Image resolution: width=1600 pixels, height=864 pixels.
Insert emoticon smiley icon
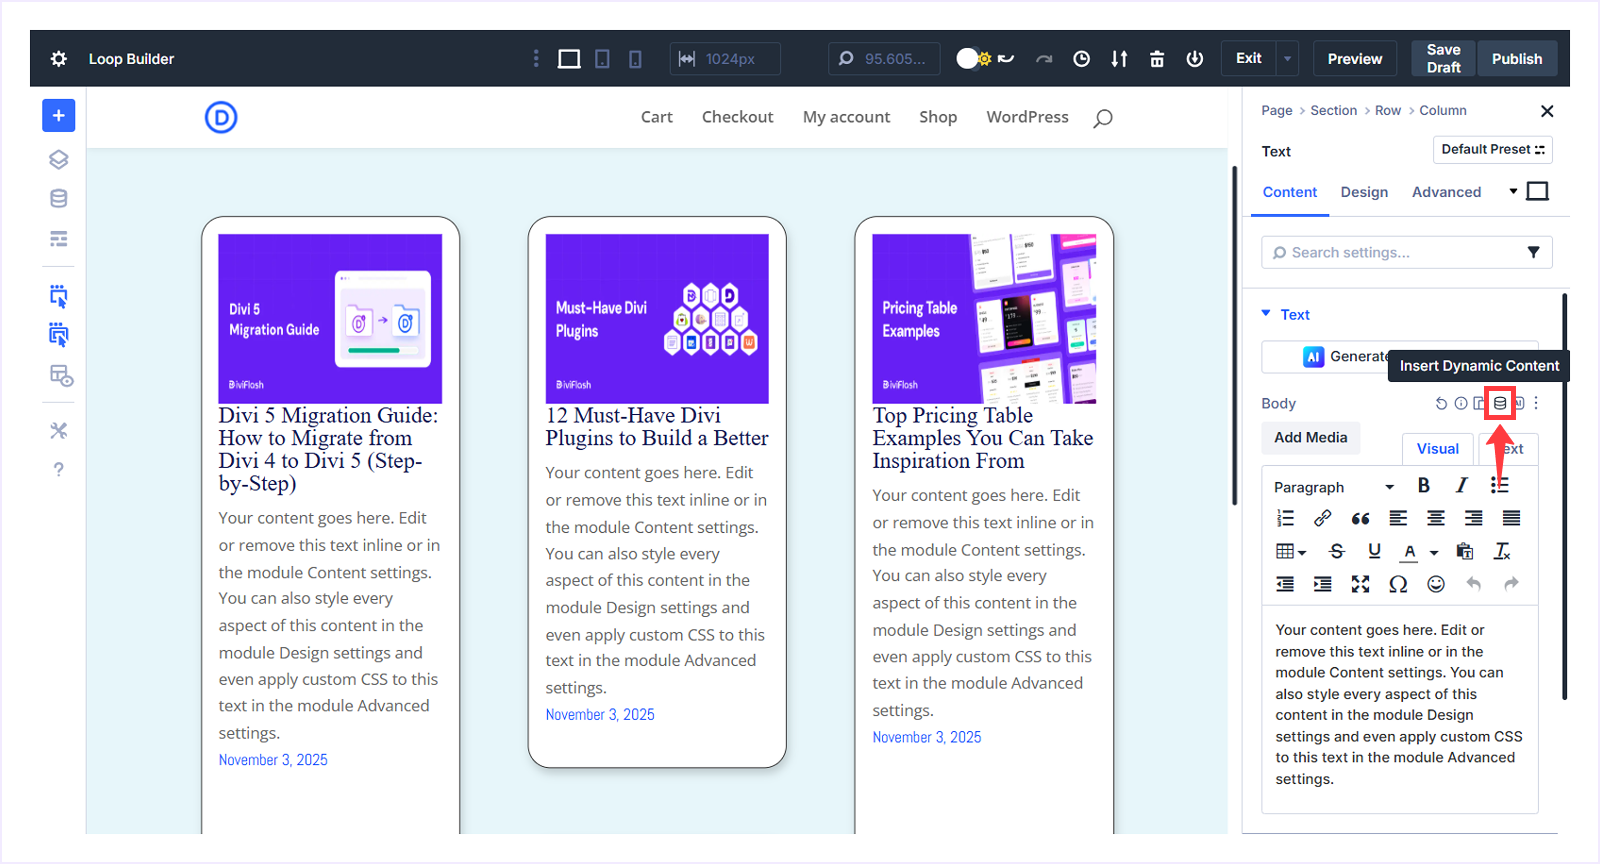(x=1436, y=584)
